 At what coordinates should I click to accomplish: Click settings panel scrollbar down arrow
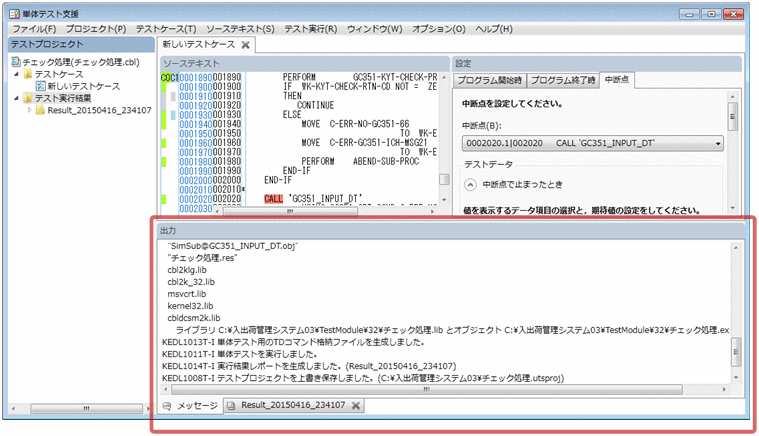pos(732,208)
